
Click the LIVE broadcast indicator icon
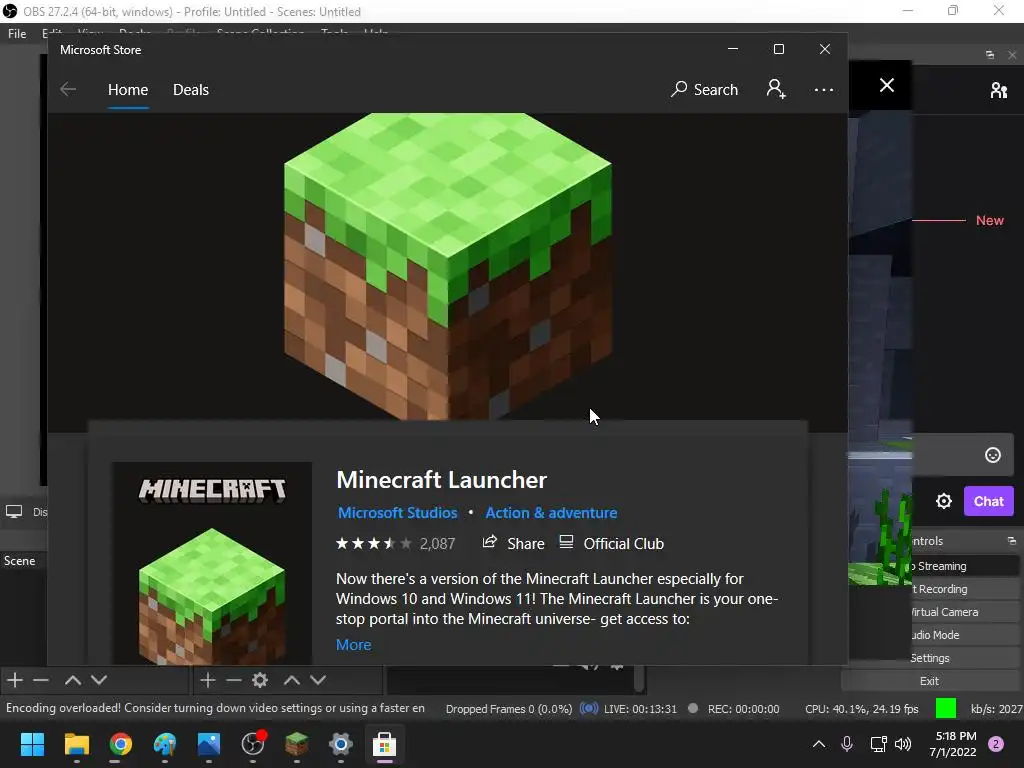589,709
